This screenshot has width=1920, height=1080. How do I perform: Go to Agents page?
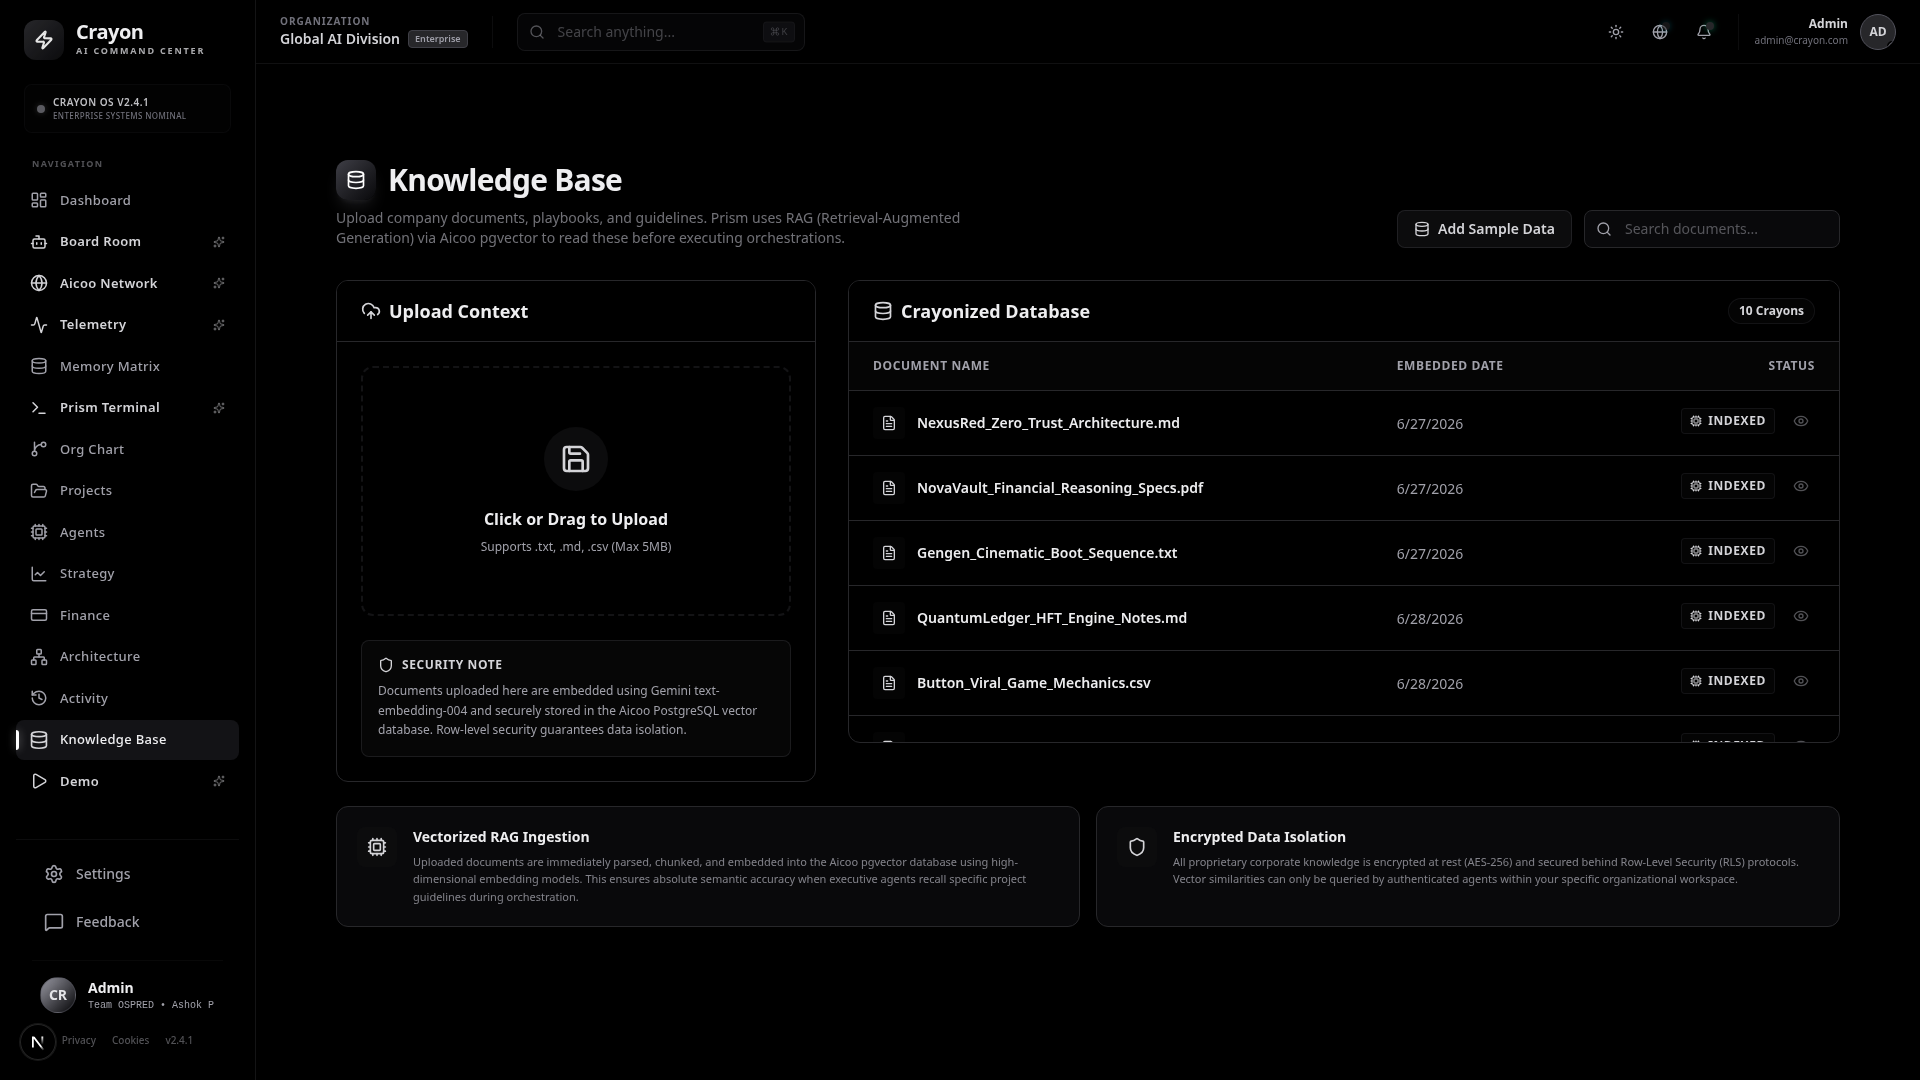tap(127, 533)
